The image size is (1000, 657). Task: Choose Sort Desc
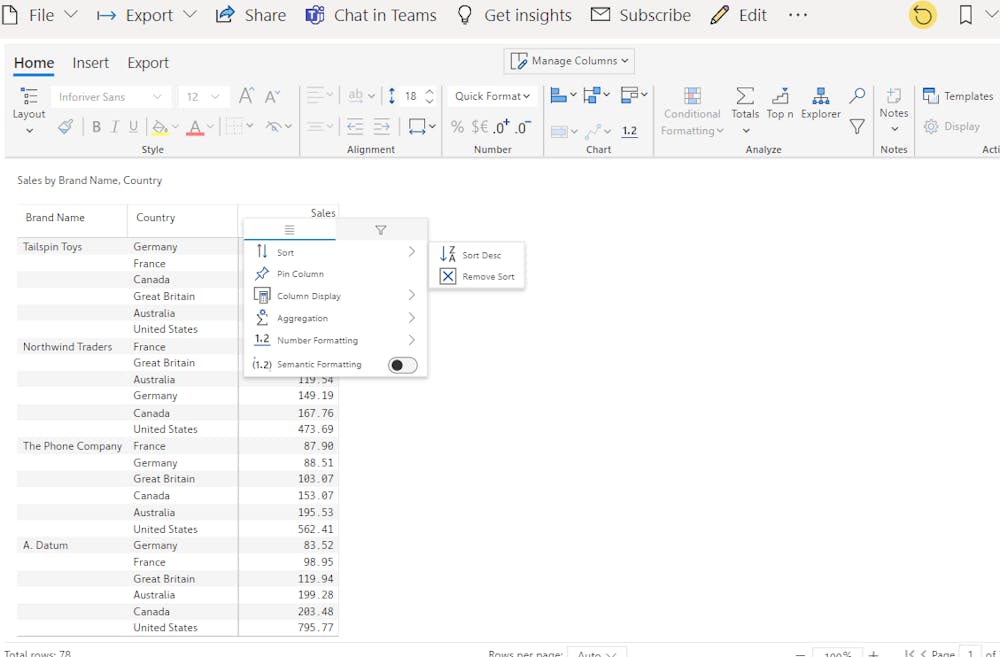(x=476, y=255)
